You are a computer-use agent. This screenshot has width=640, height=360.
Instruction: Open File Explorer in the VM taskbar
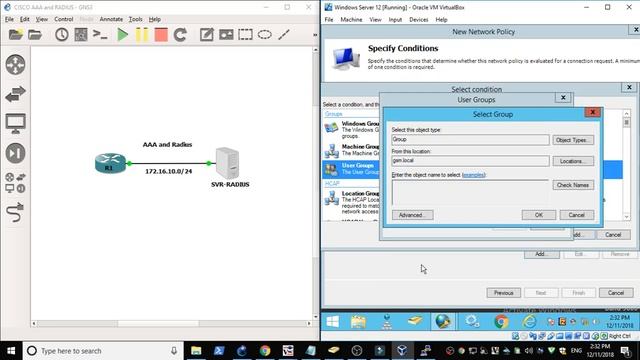click(x=358, y=322)
